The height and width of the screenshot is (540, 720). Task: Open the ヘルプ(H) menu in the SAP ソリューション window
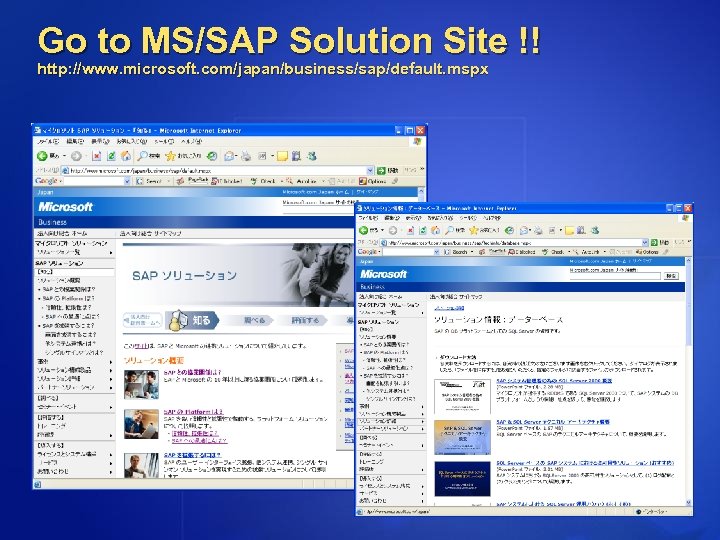[191, 141]
